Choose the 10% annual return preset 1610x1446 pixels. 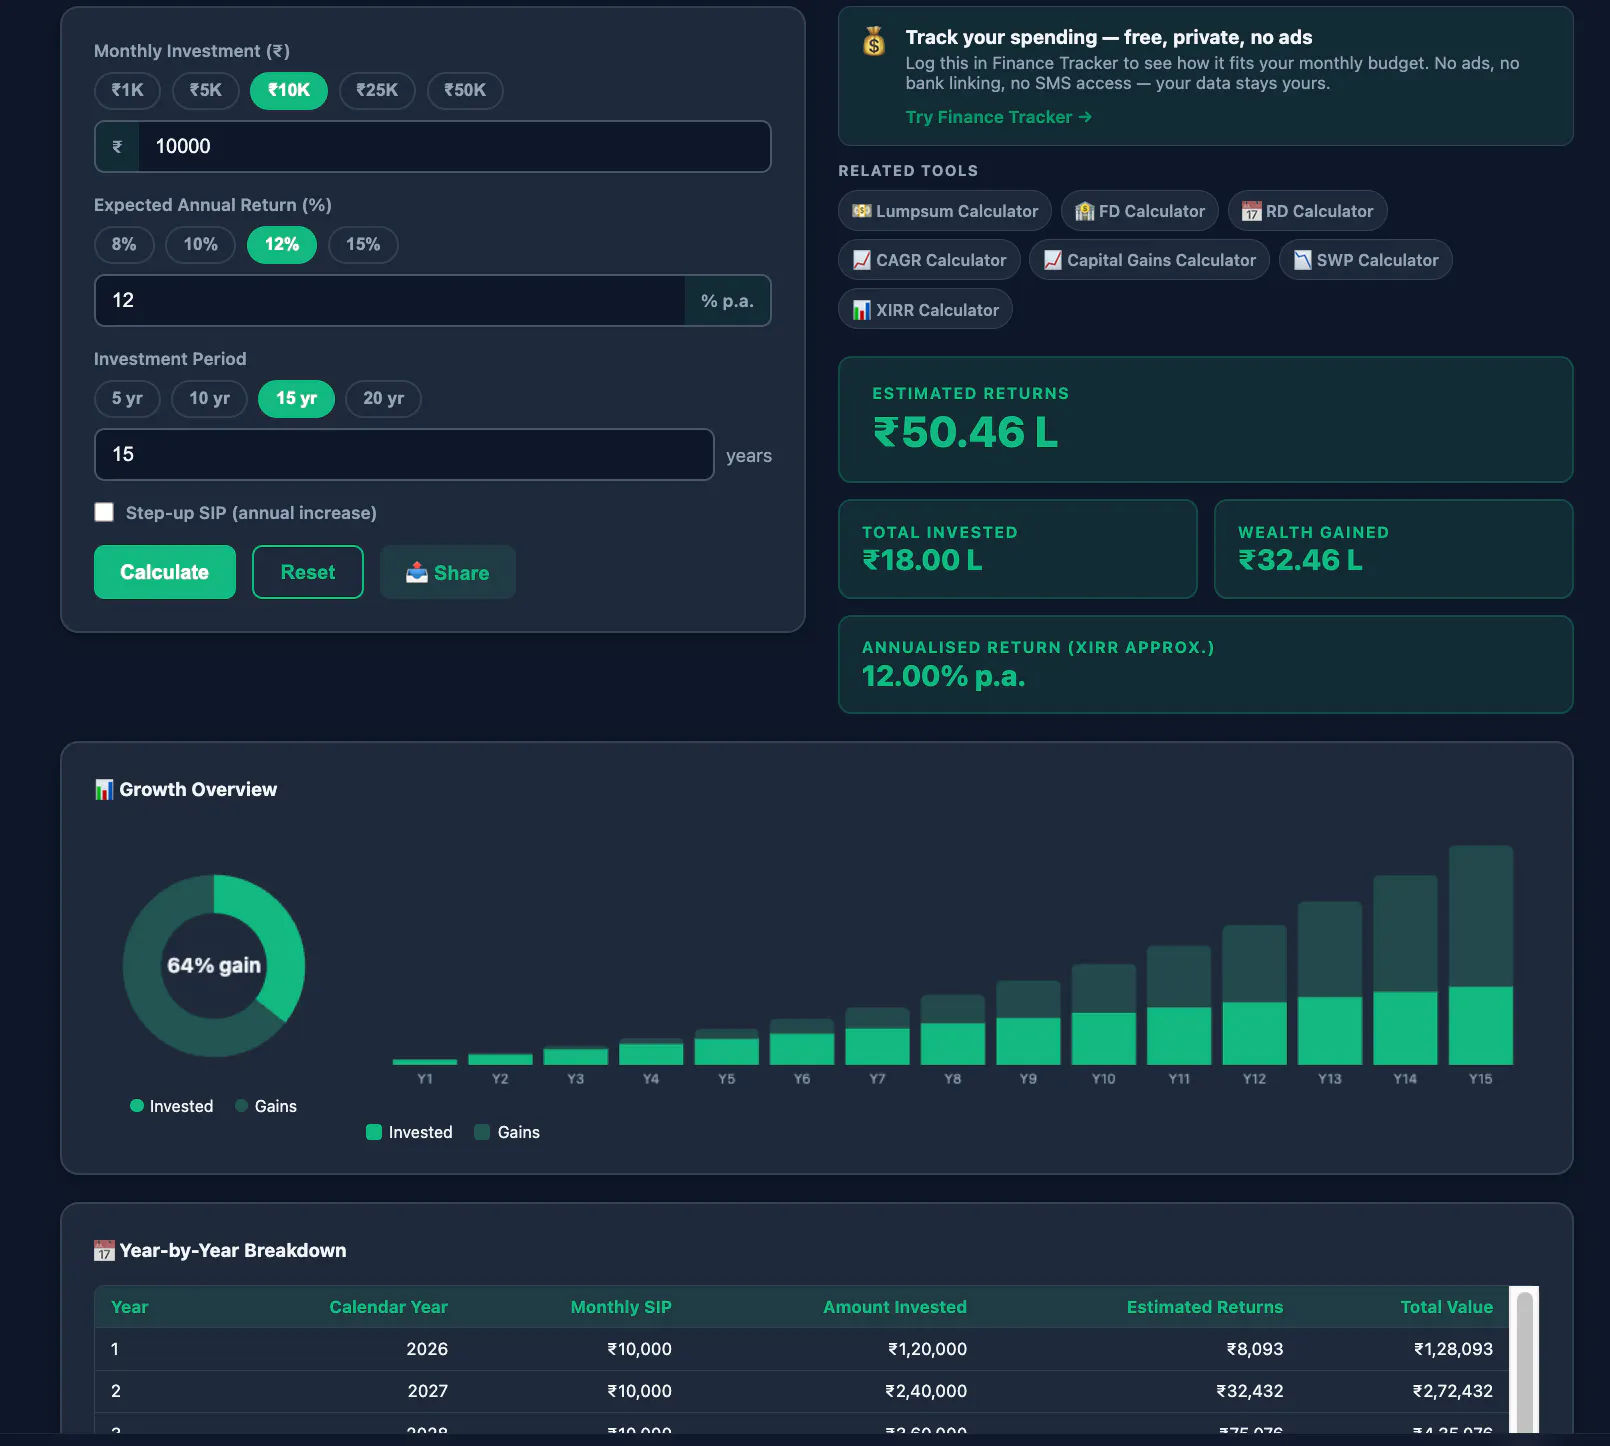[x=200, y=244]
